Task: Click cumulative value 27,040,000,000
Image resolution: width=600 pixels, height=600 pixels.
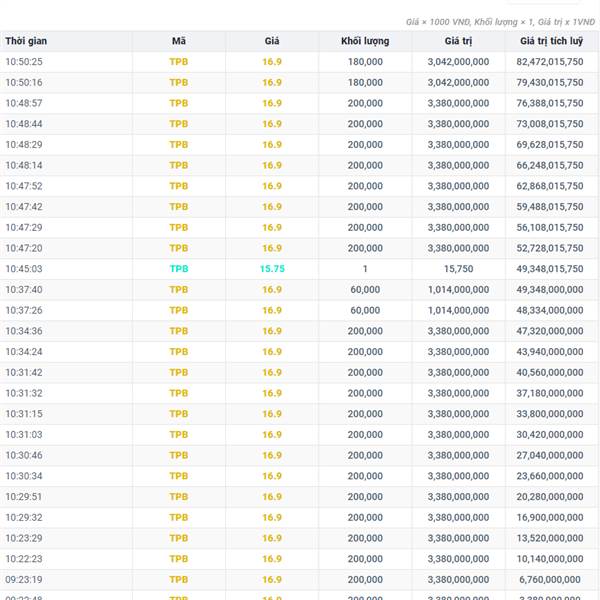Action: pyautogui.click(x=550, y=455)
